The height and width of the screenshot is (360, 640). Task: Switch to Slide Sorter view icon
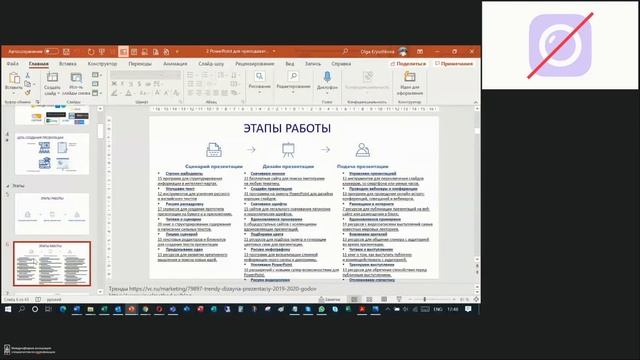(369, 299)
